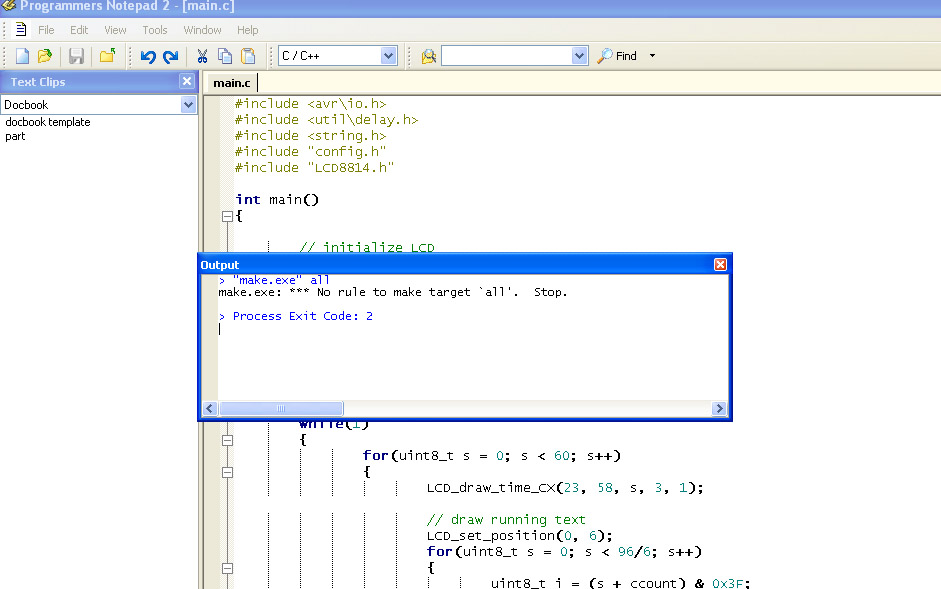This screenshot has height=589, width=941.
Task: Click the Find button
Action: pos(618,56)
